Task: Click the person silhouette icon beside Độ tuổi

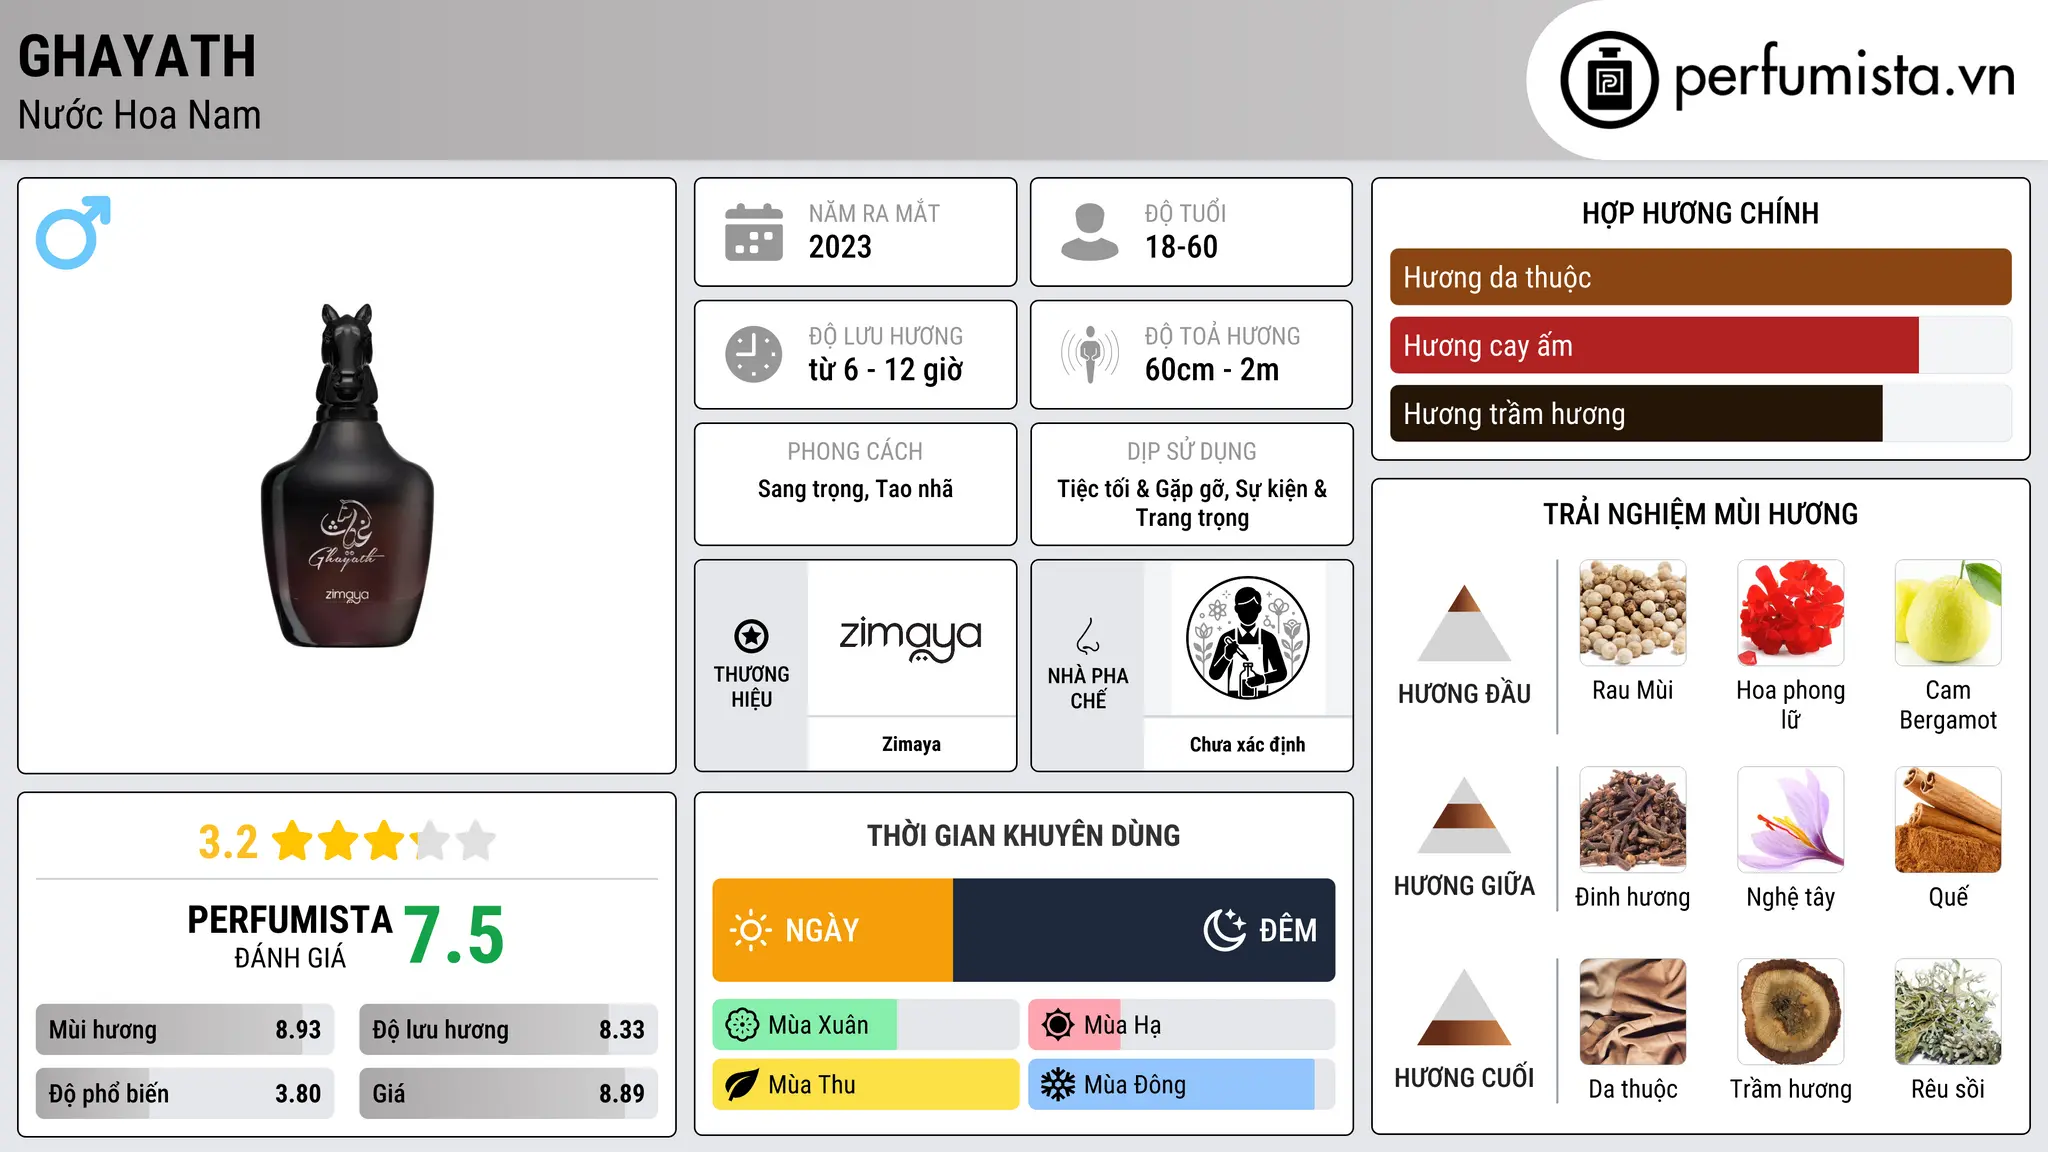Action: tap(1089, 232)
